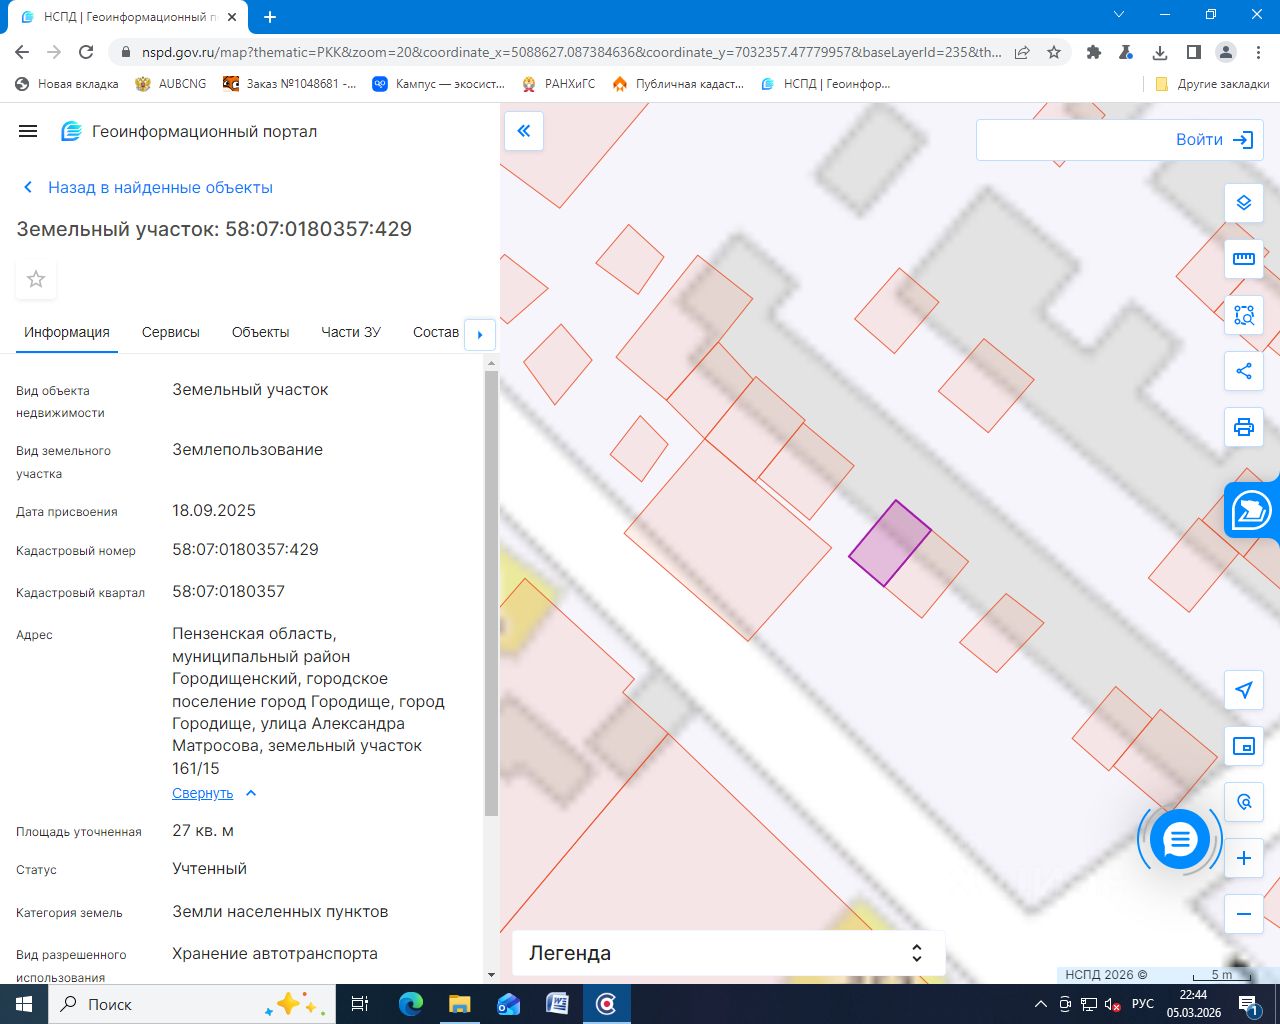This screenshot has height=1024, width=1280.
Task: Open the Windows Start menu
Action: (24, 1004)
